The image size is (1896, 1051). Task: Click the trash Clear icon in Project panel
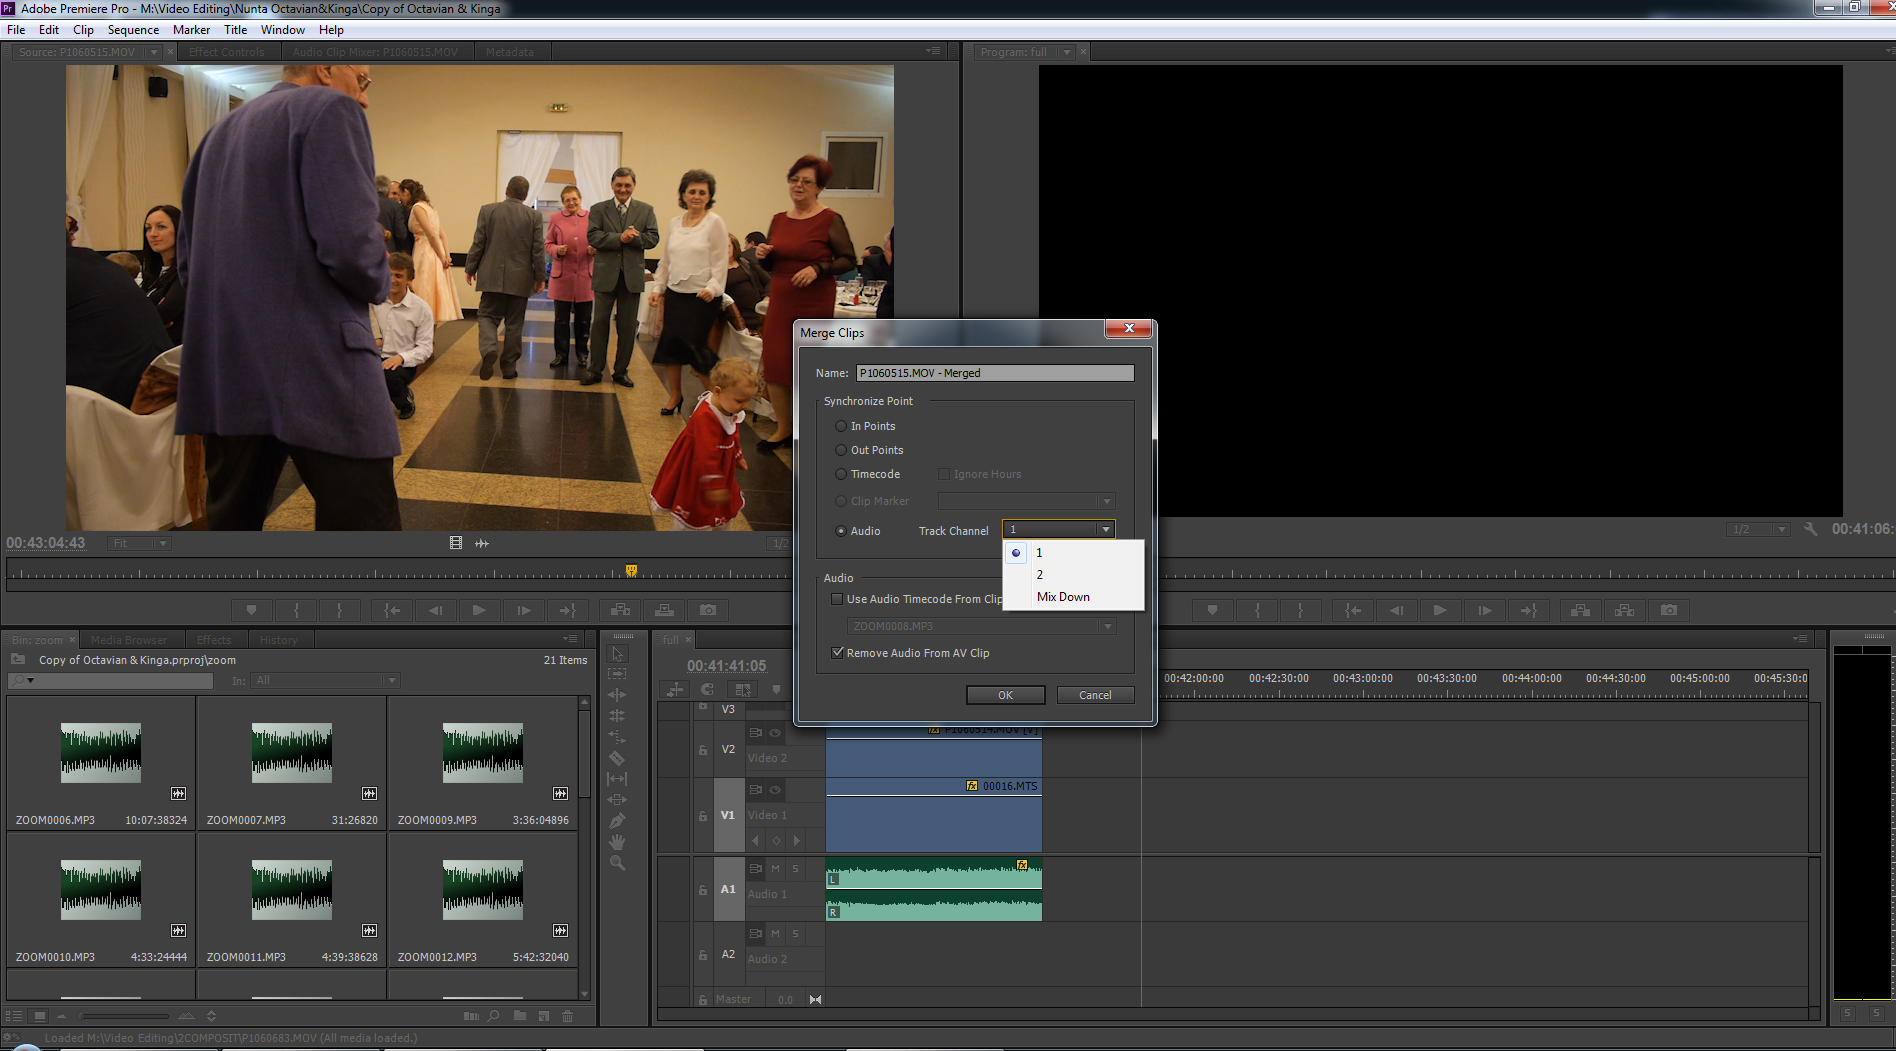[567, 1016]
